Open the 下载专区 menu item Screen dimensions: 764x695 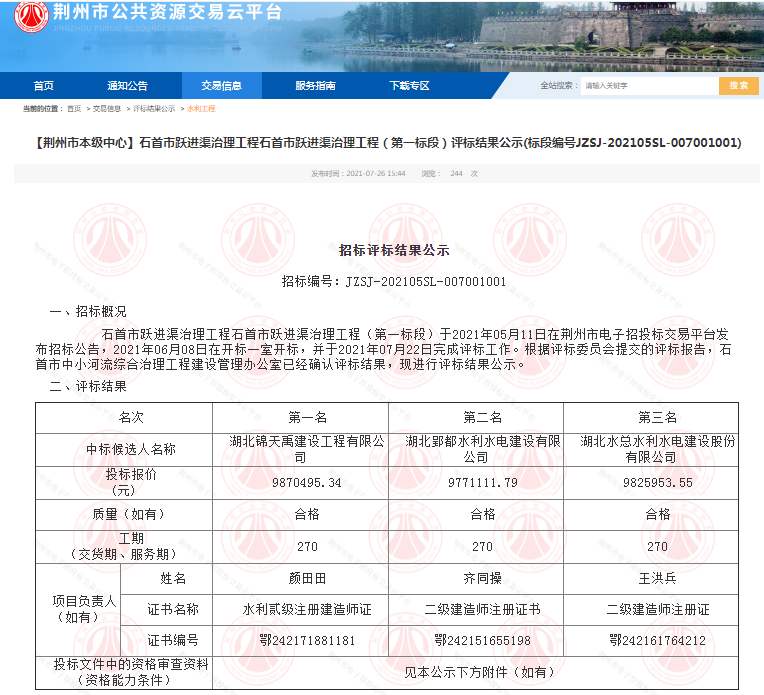click(x=409, y=86)
